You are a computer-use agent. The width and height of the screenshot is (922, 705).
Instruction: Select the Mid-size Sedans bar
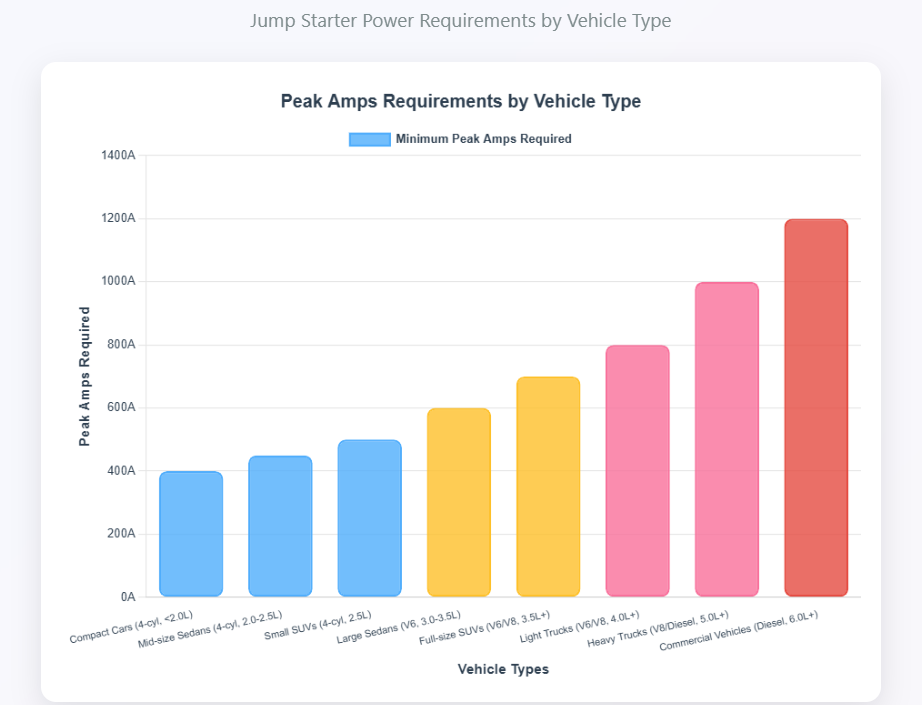(280, 526)
